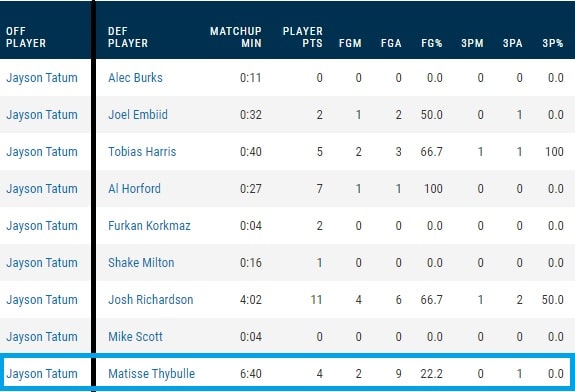Open Furkan Korkmaz player link
This screenshot has width=575, height=392.
(149, 226)
